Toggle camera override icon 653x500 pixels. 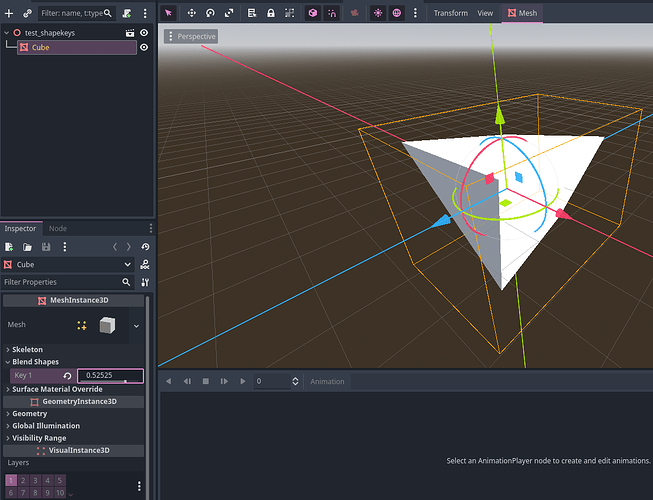pyautogui.click(x=354, y=13)
